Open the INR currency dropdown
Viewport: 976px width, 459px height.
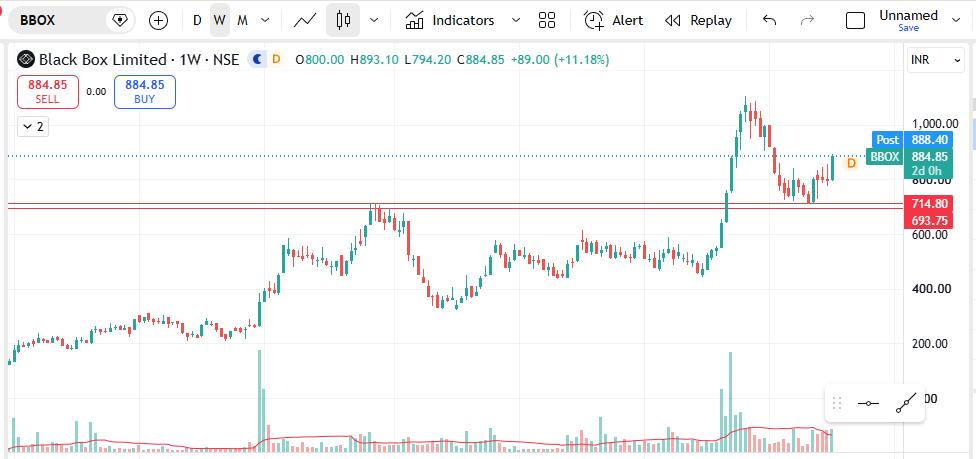point(936,60)
